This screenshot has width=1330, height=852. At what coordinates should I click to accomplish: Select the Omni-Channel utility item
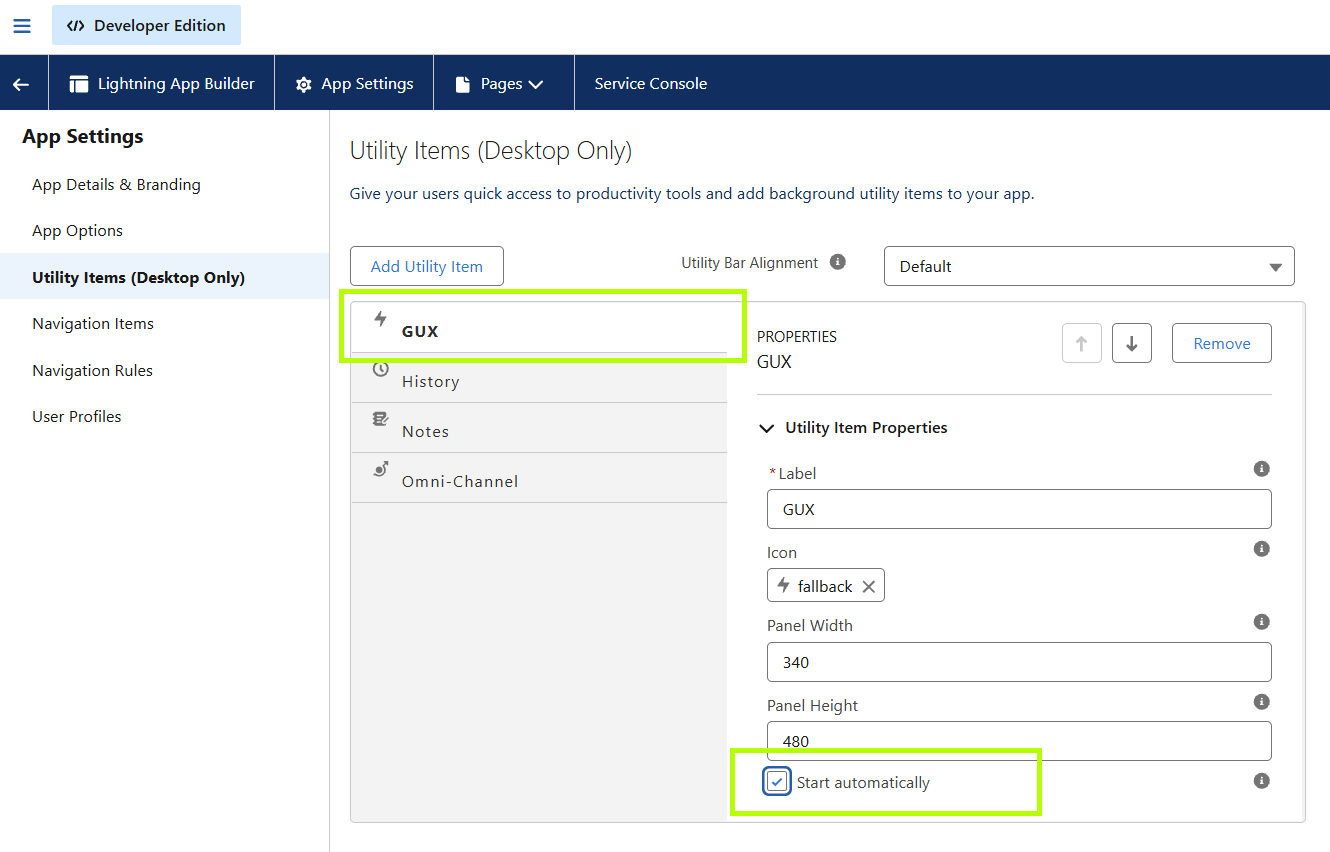[540, 478]
